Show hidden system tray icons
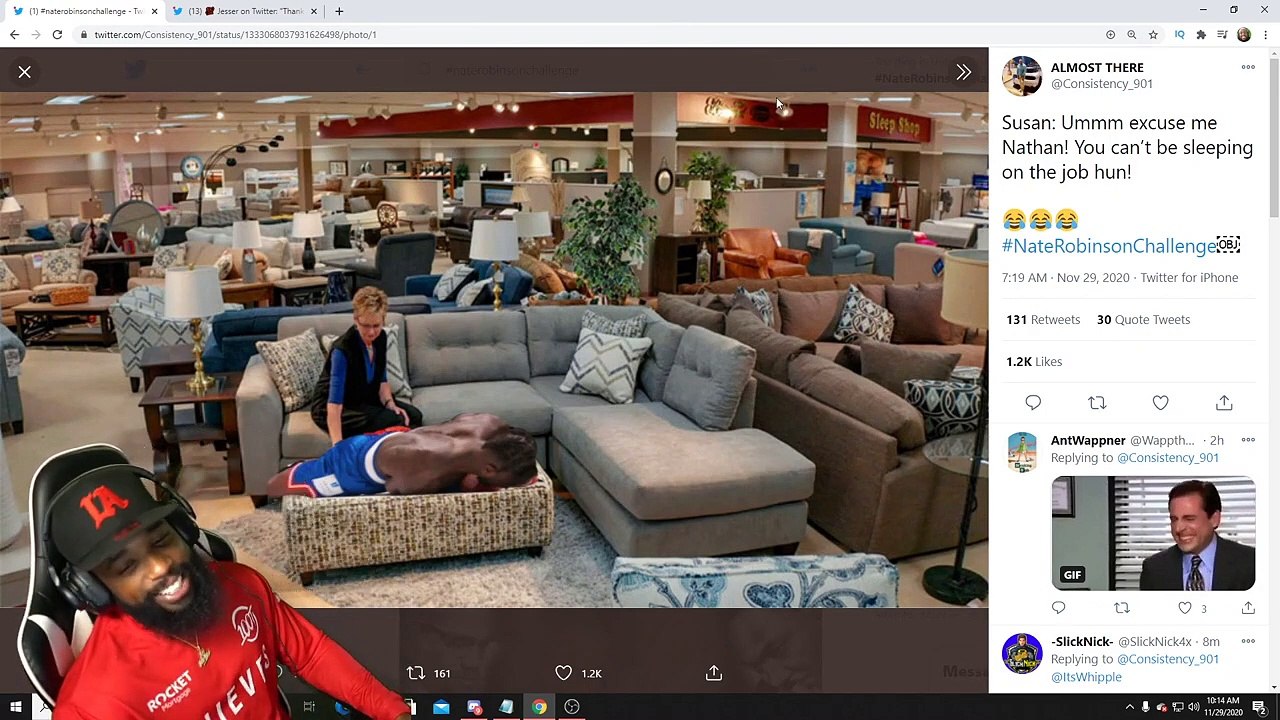Screen dimensions: 1280x720 [x=1130, y=707]
